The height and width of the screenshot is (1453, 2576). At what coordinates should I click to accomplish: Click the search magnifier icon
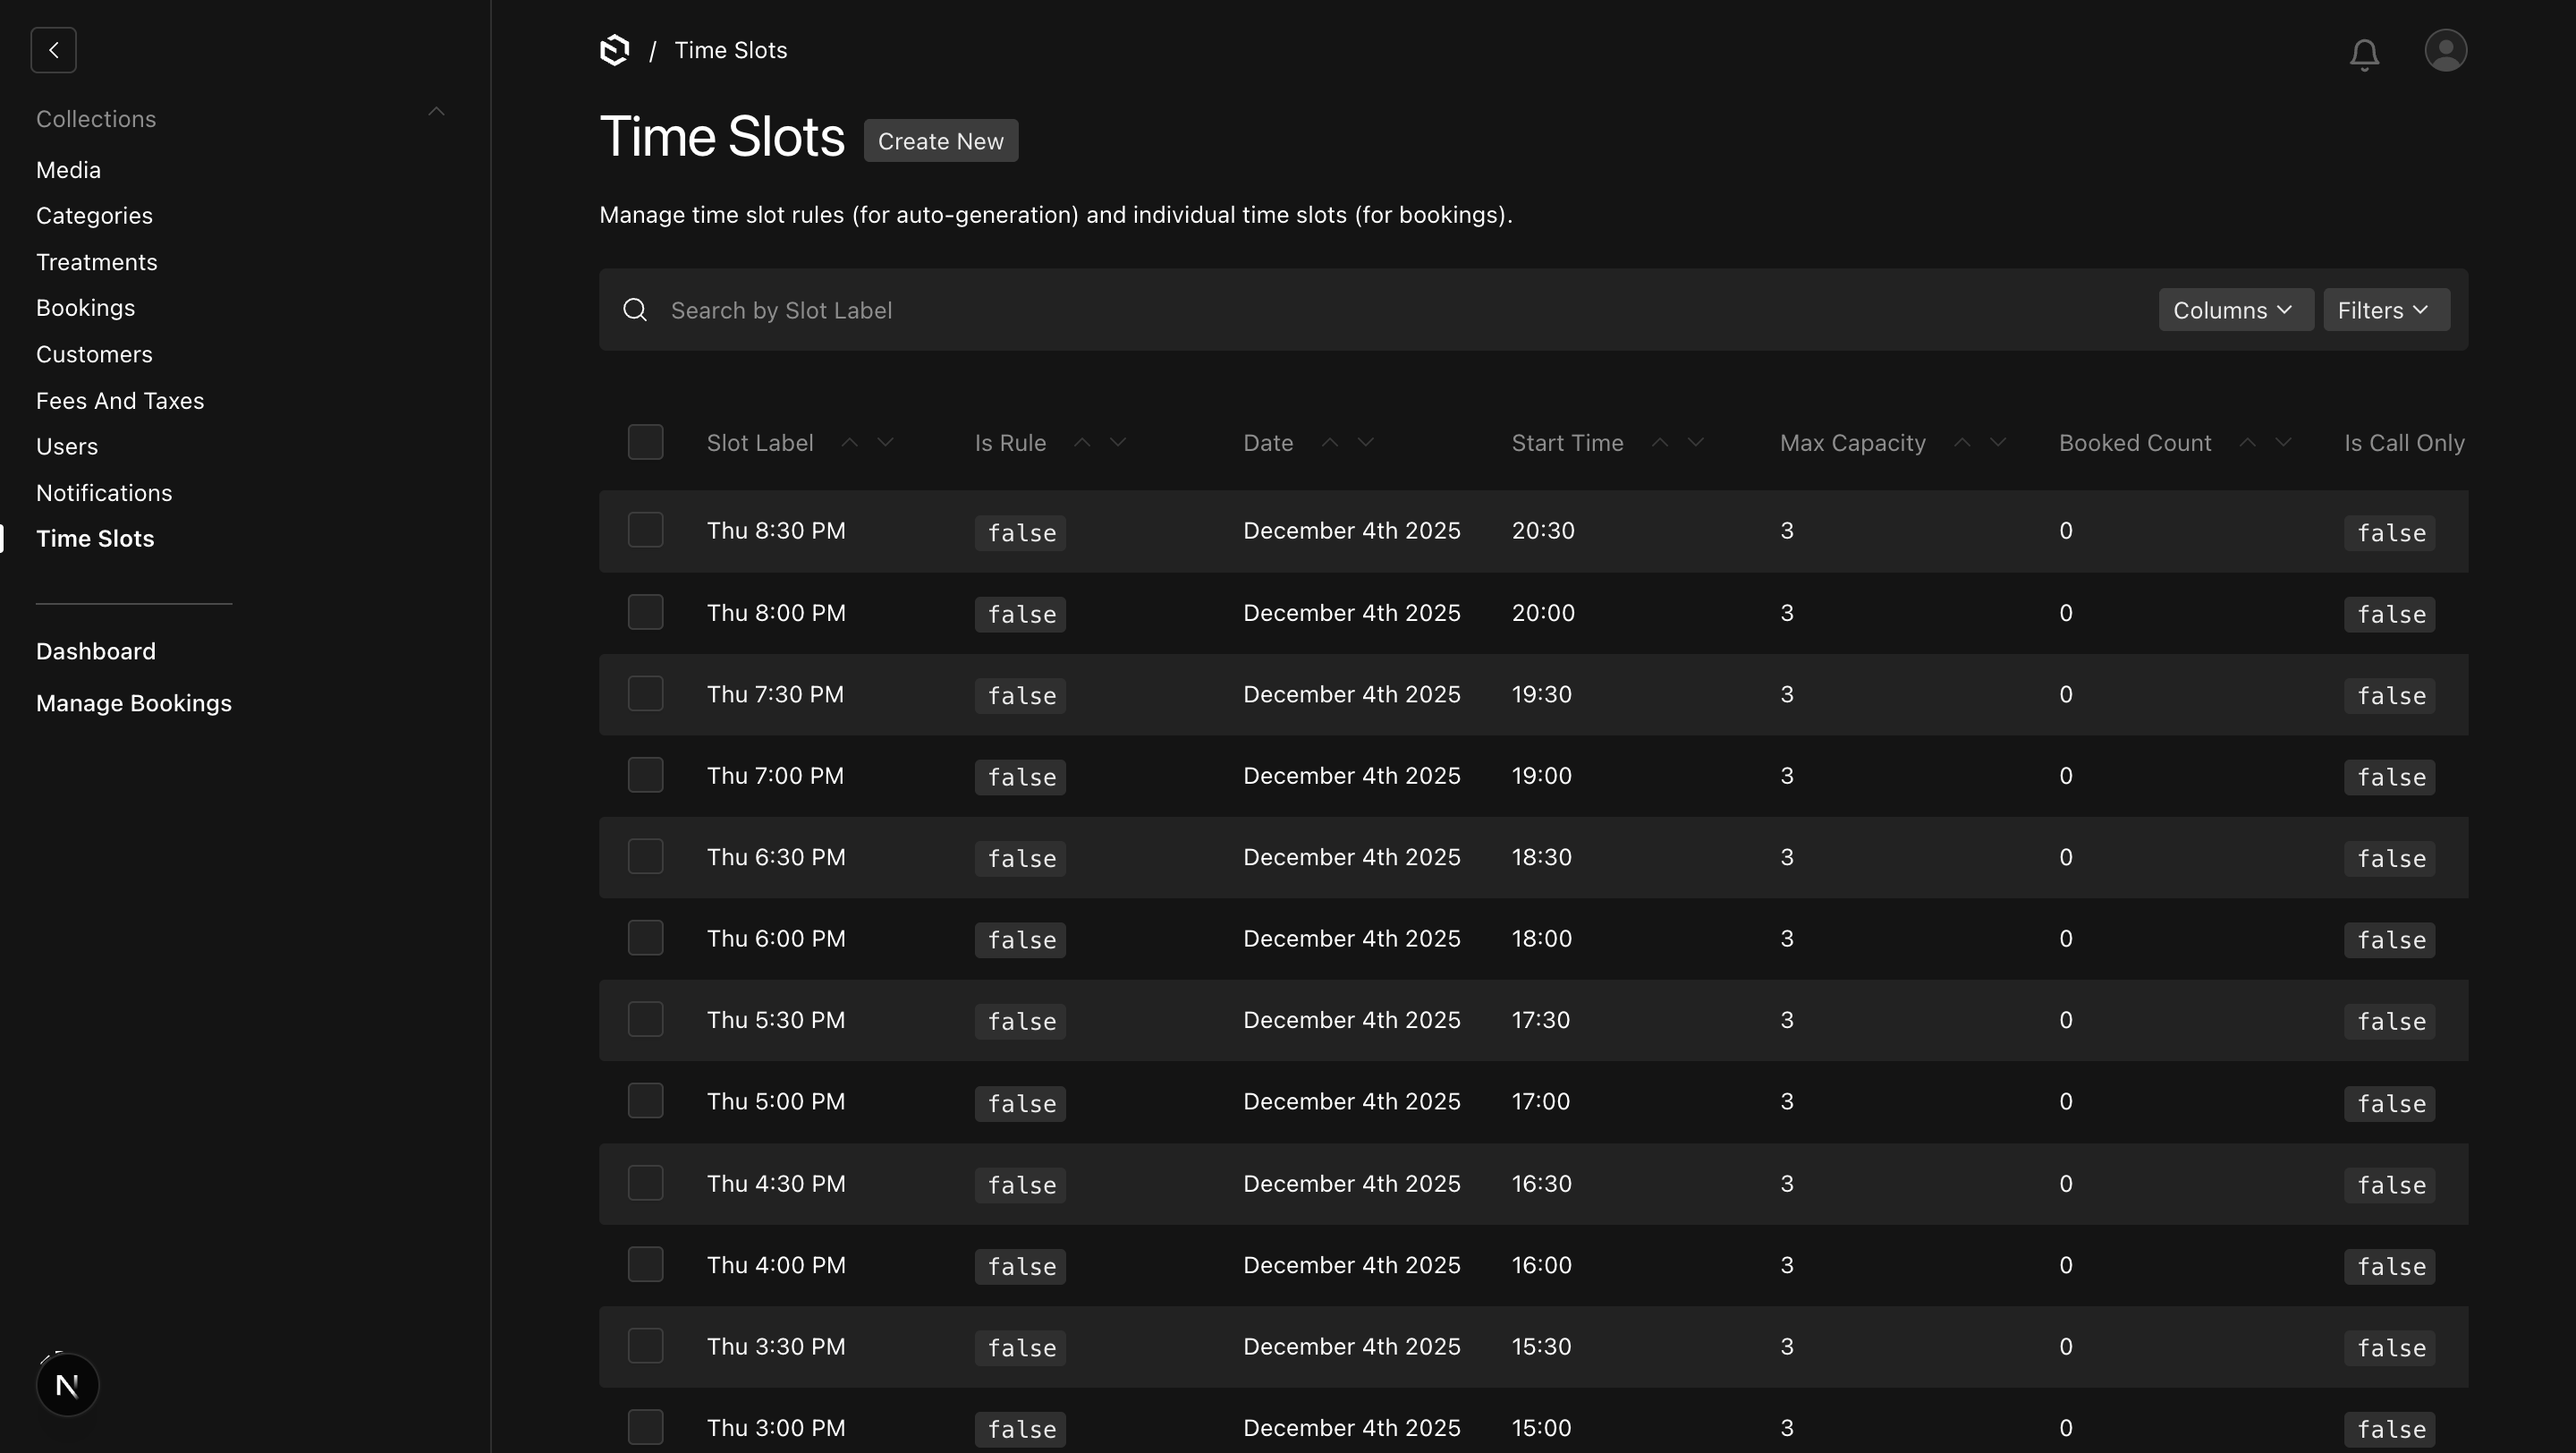tap(635, 310)
